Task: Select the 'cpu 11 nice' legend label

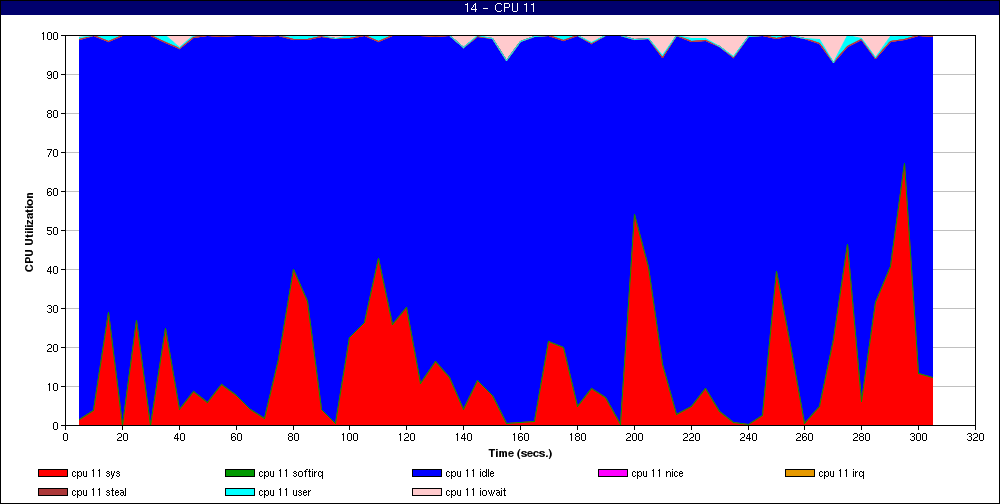Action: pyautogui.click(x=657, y=473)
